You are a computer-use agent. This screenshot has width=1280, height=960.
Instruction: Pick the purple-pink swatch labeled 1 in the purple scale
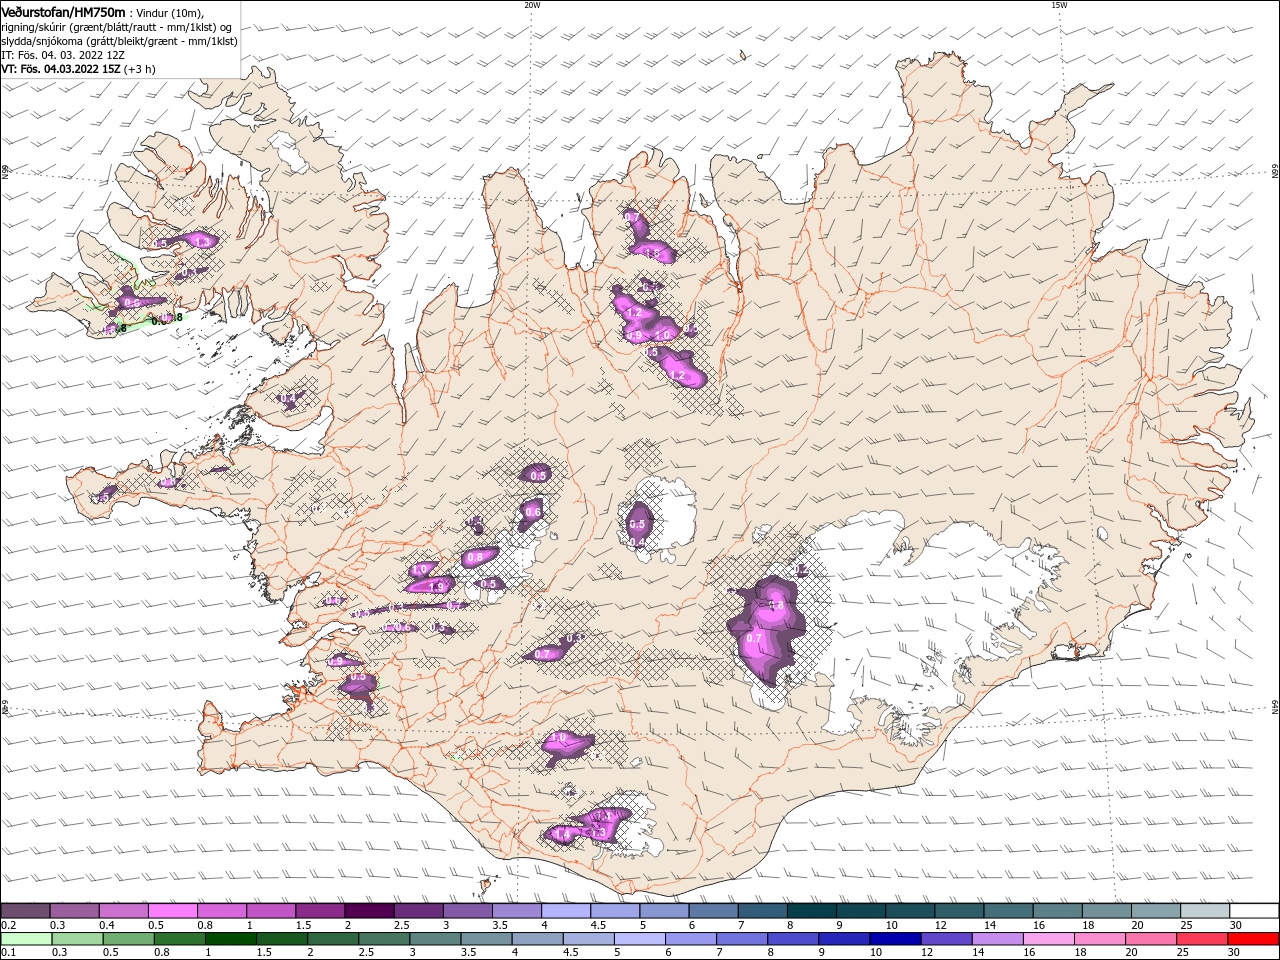click(270, 911)
